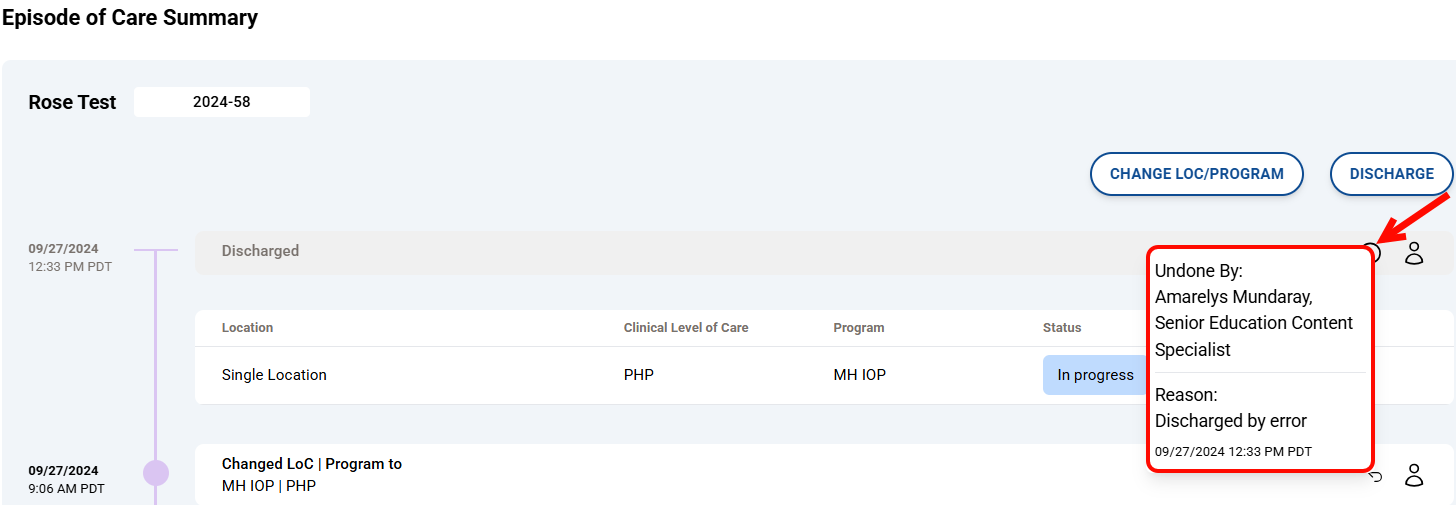1456x505 pixels.
Task: Click the MH IOP program cell
Action: click(x=859, y=375)
